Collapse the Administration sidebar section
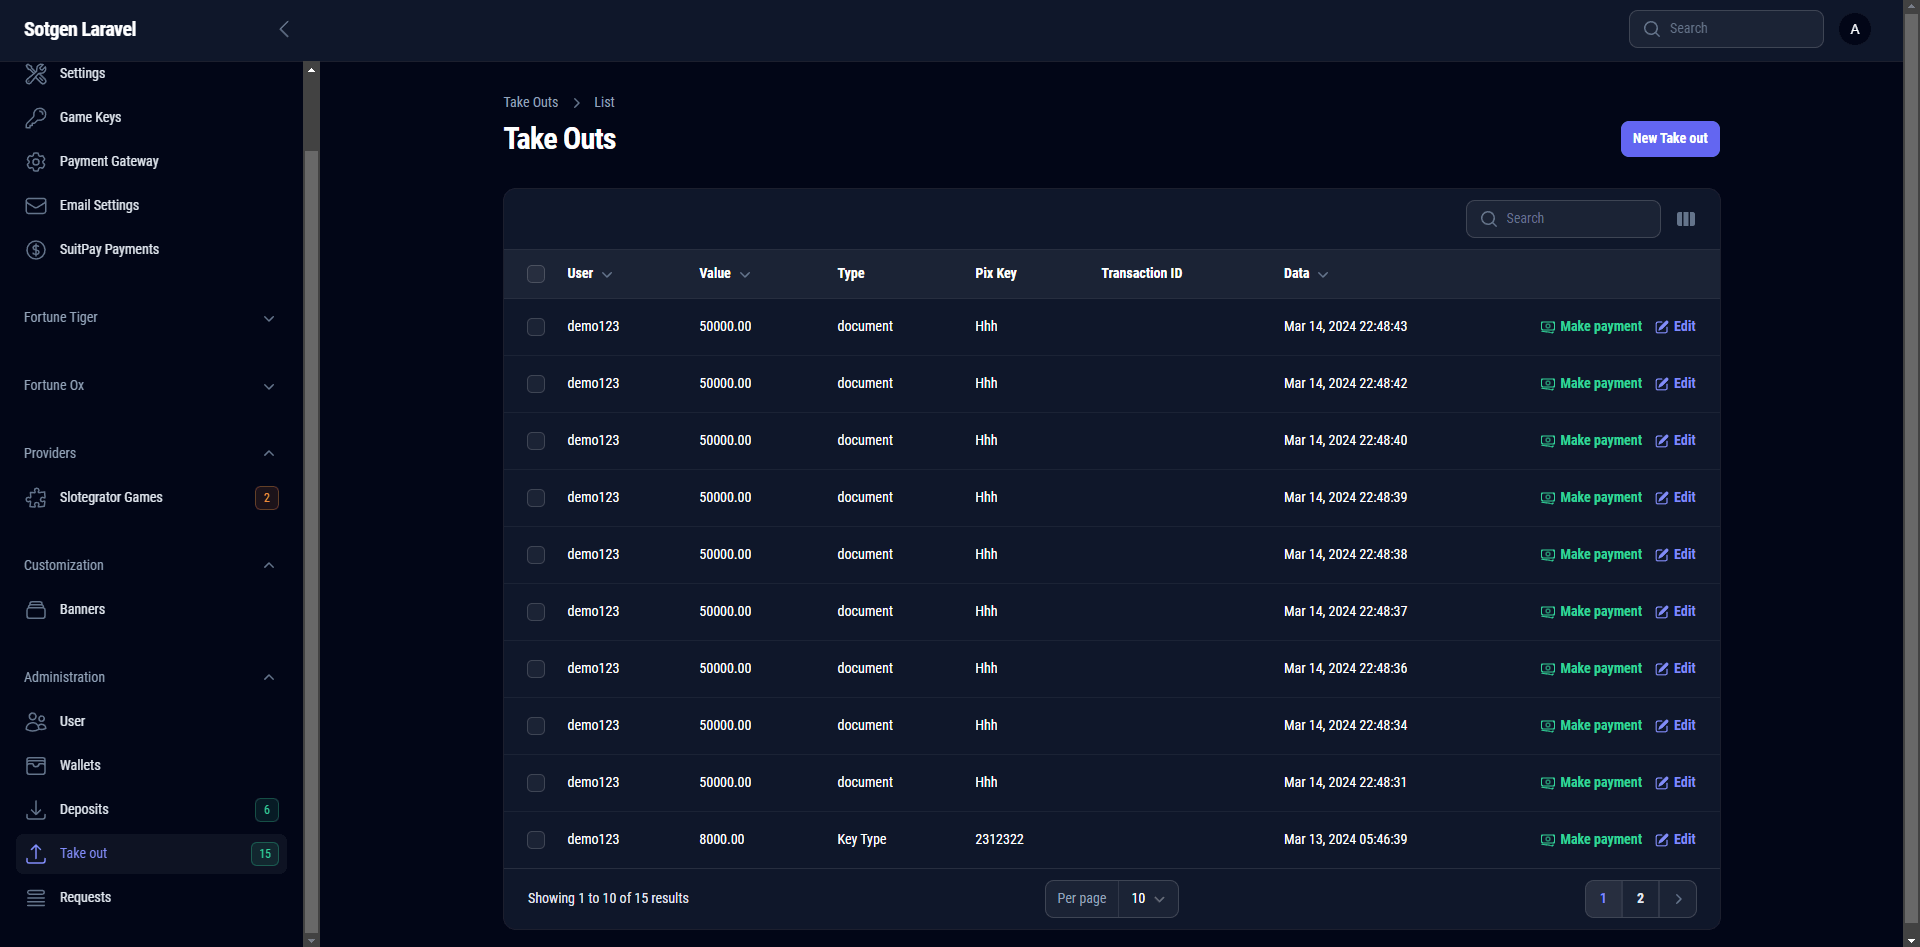 coord(268,678)
